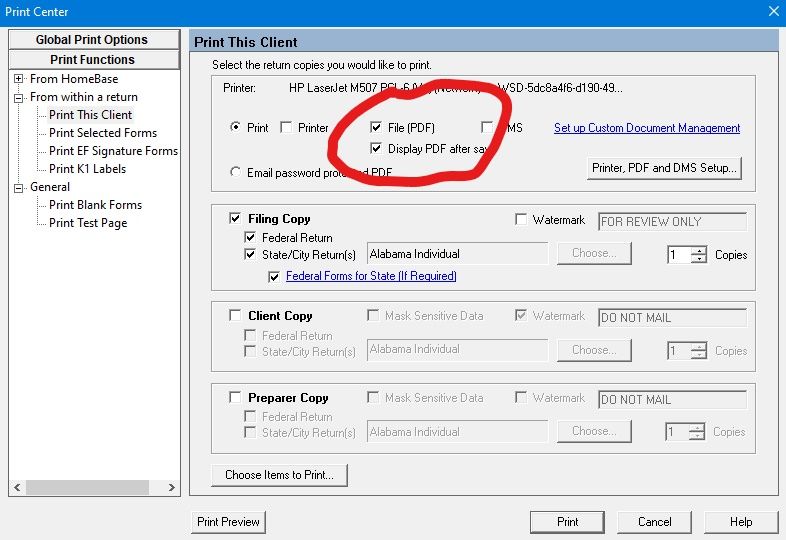Select Print K1 Labels item
The width and height of the screenshot is (786, 540).
click(x=87, y=169)
